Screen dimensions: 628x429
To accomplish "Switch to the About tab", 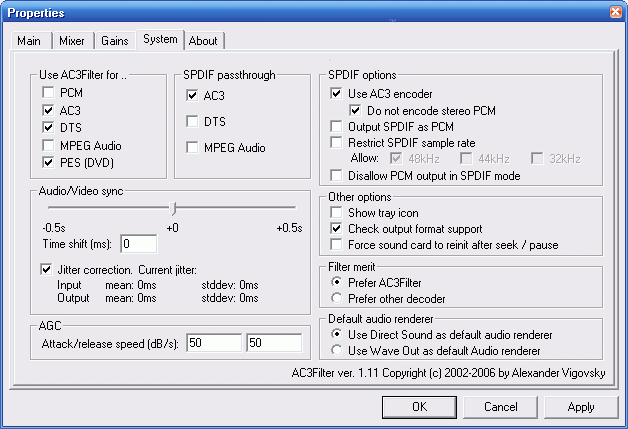I will [203, 41].
